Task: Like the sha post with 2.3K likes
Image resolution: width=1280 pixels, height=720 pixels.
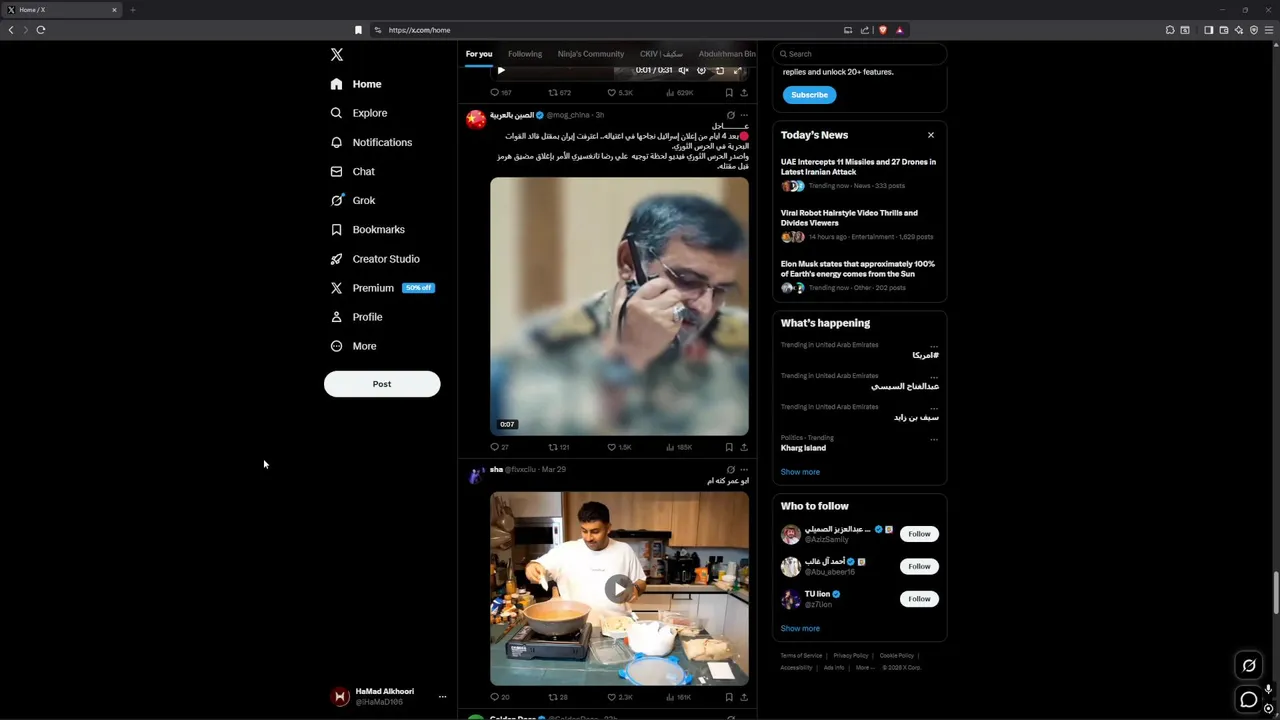Action: click(620, 697)
